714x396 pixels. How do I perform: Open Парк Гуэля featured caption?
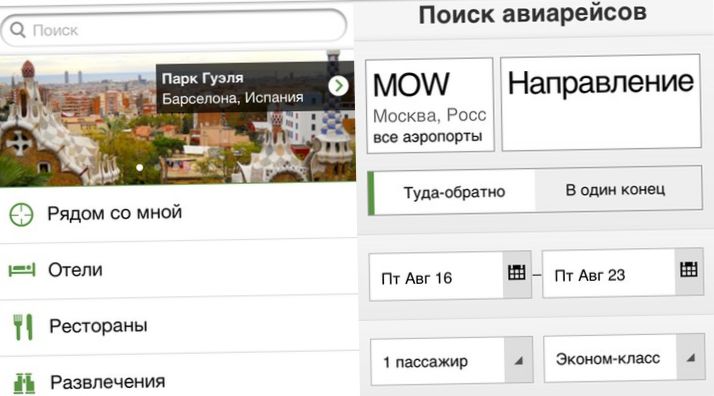click(x=255, y=87)
